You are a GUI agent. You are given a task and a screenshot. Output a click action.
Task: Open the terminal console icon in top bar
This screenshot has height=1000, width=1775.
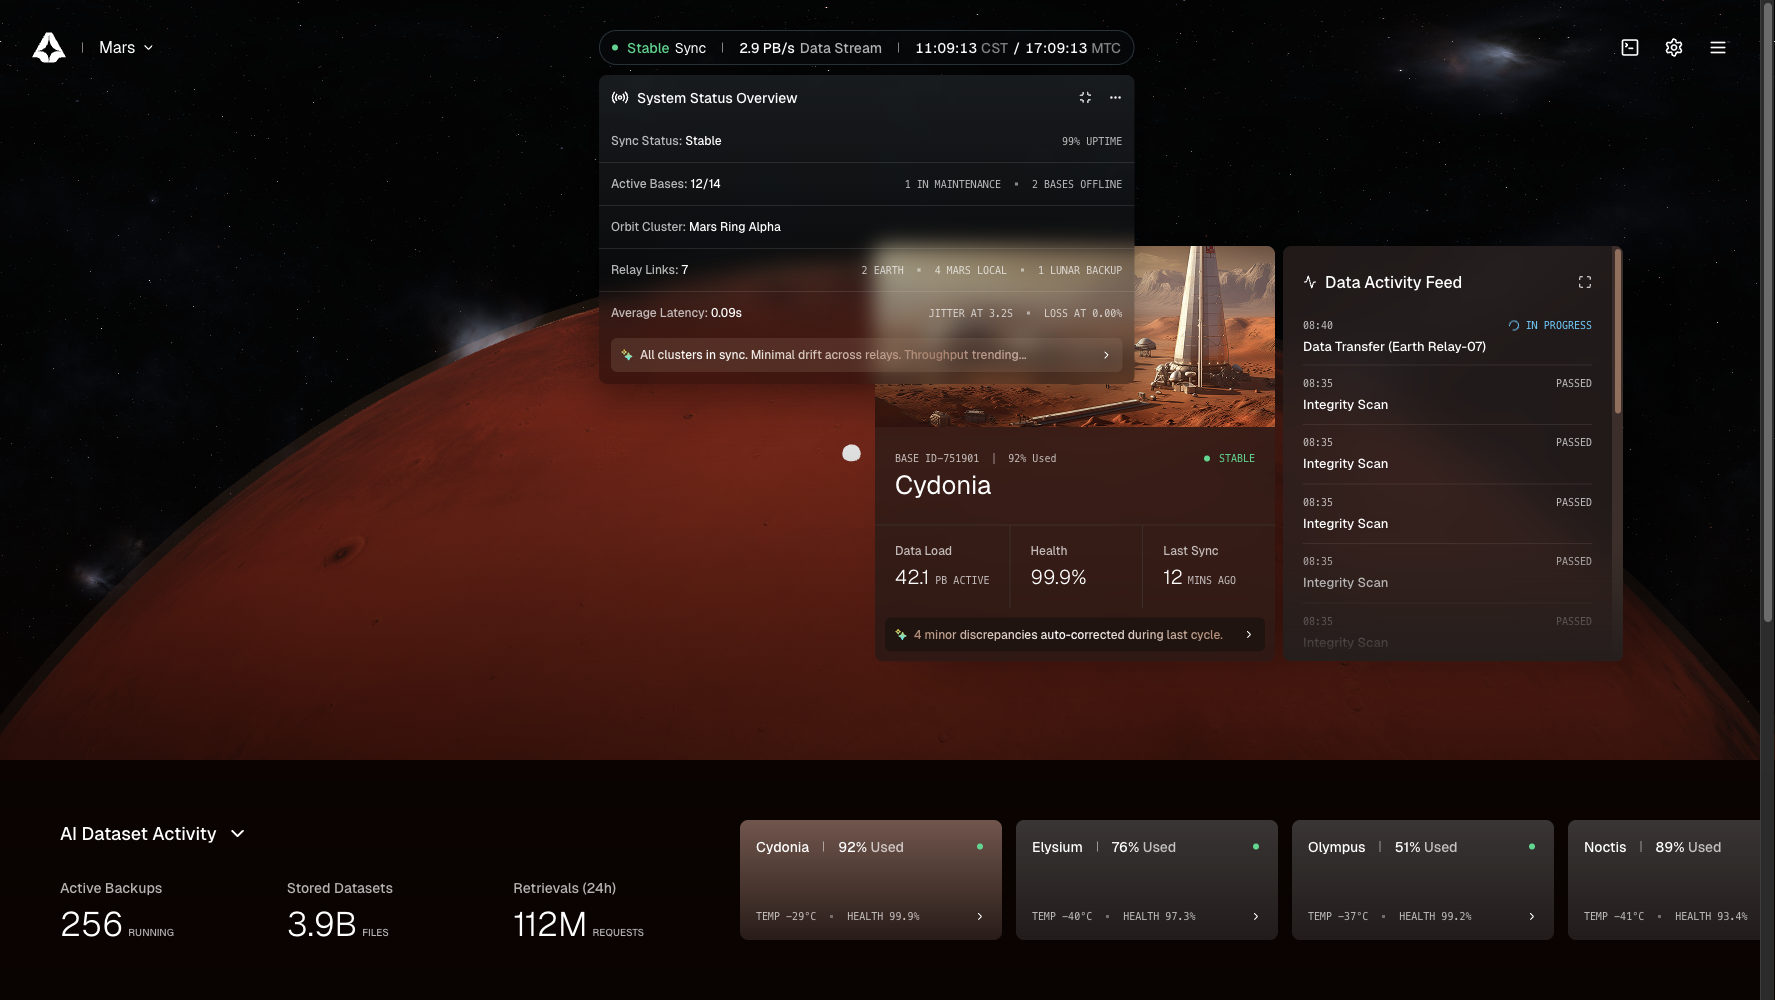1630,47
